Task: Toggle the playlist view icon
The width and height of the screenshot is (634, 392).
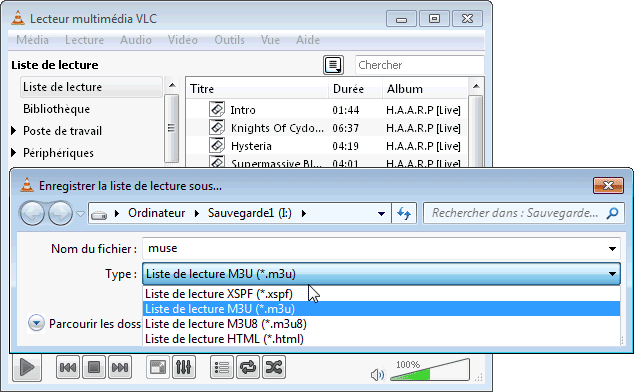Action: [222, 367]
